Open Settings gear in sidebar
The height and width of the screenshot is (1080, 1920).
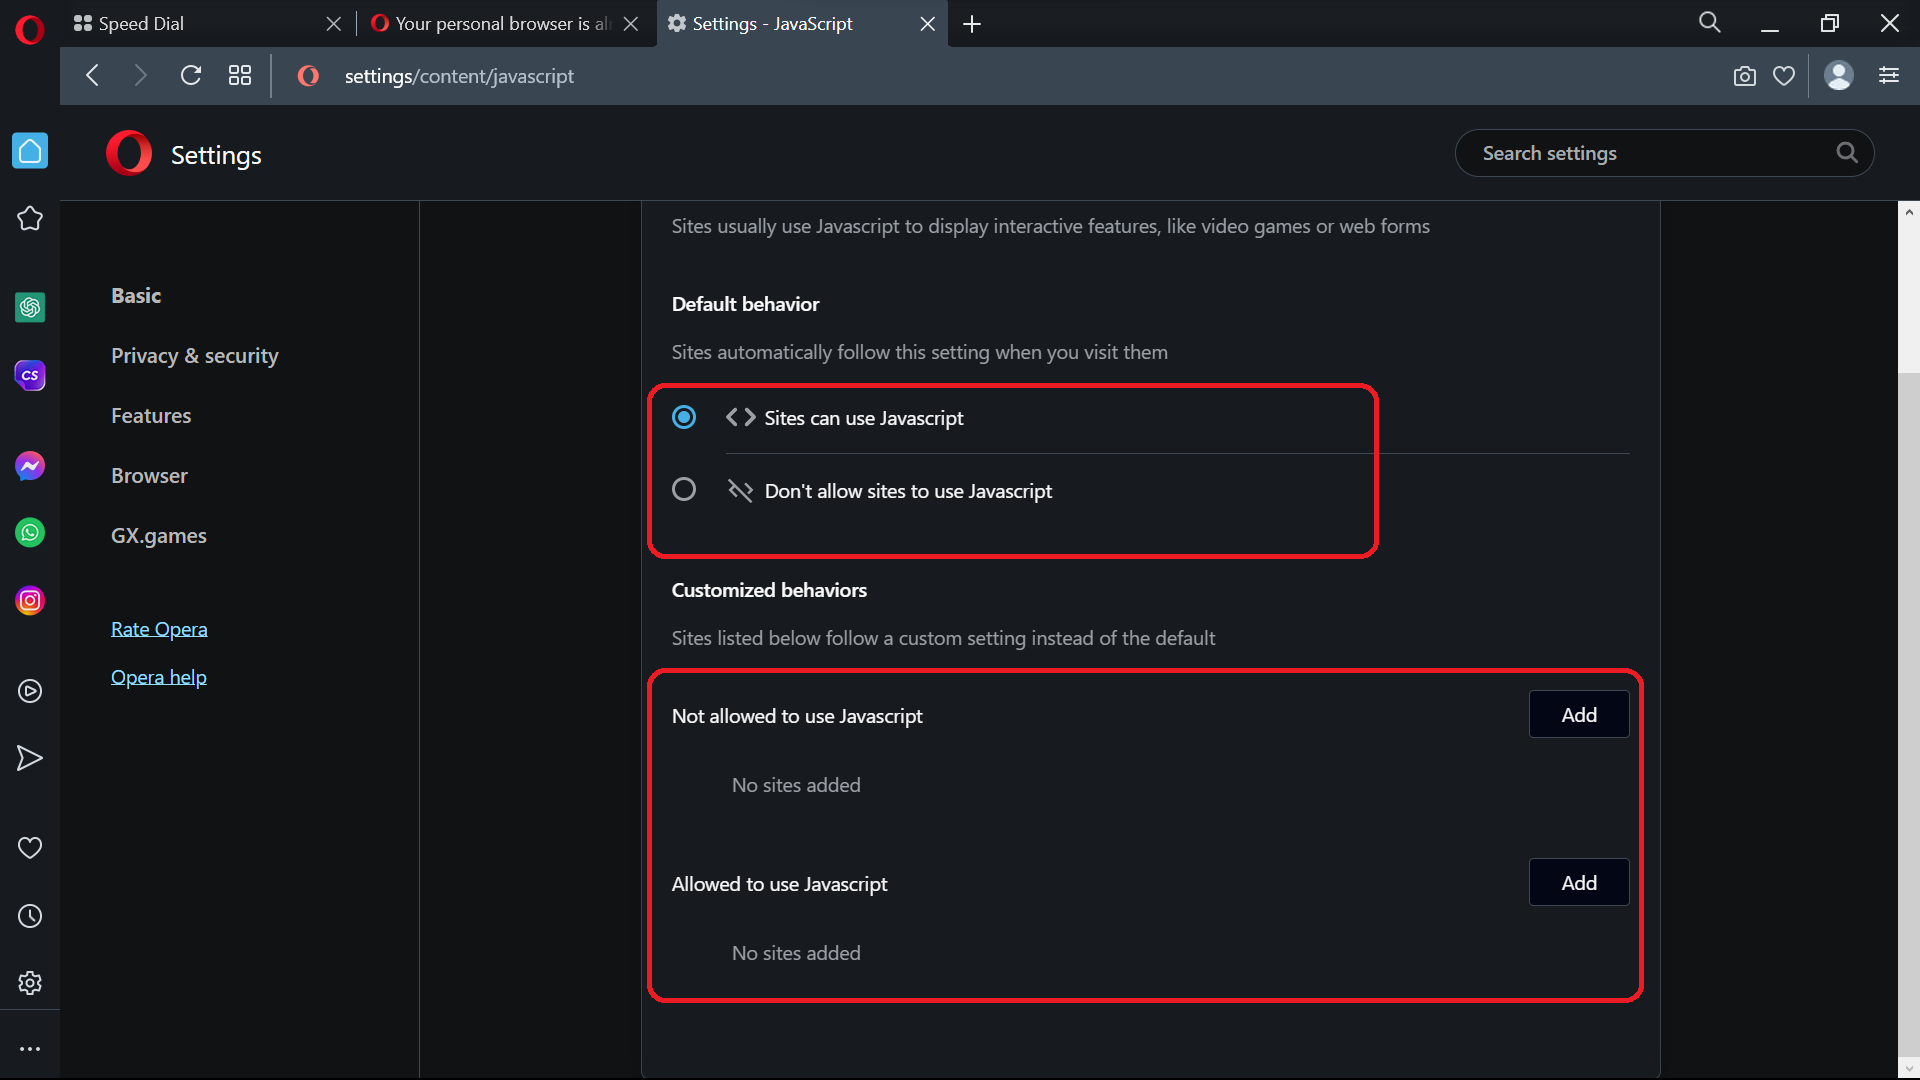pyautogui.click(x=30, y=983)
